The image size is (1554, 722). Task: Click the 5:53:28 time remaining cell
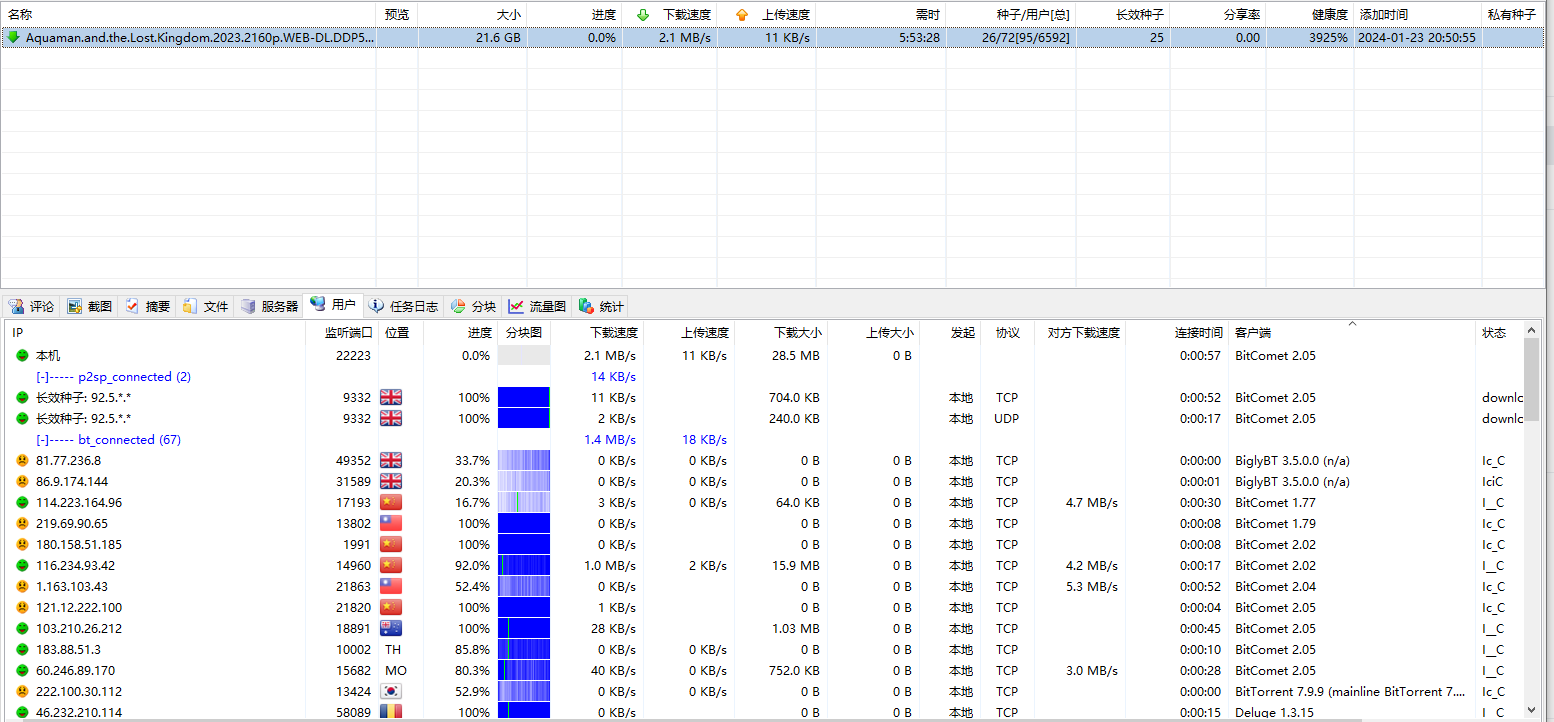[919, 37]
